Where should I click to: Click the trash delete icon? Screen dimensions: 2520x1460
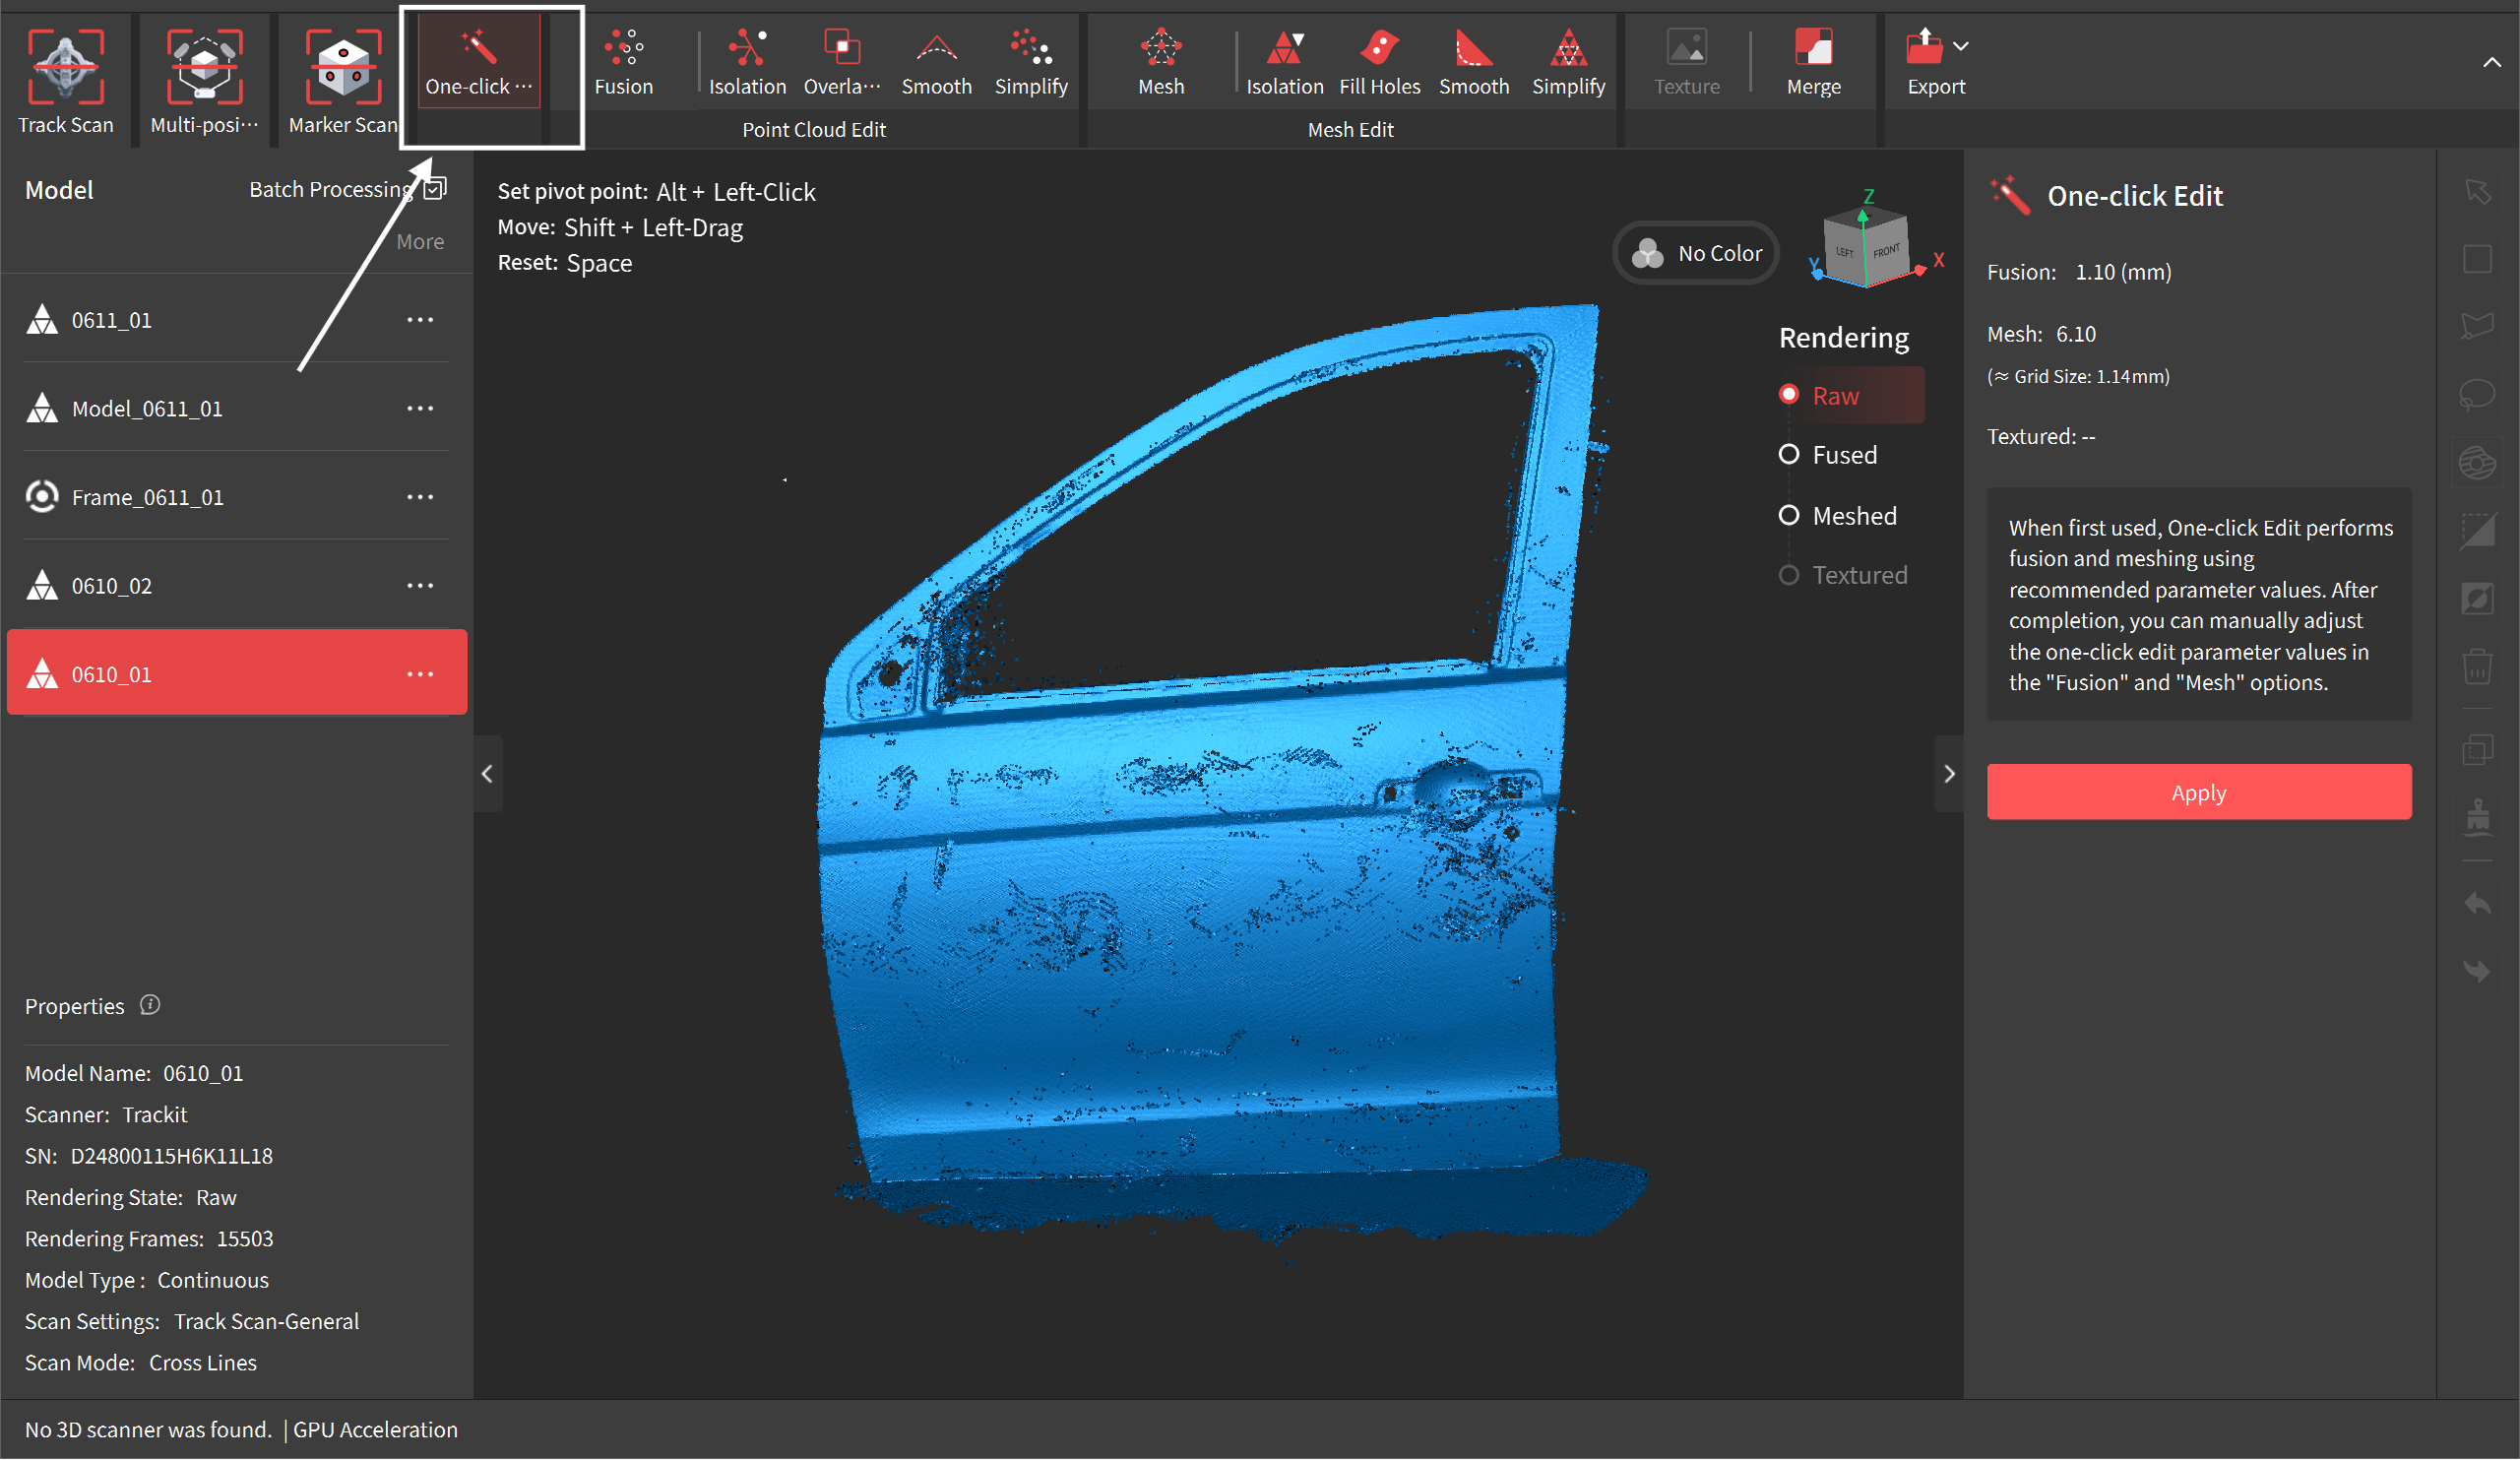point(2477,666)
